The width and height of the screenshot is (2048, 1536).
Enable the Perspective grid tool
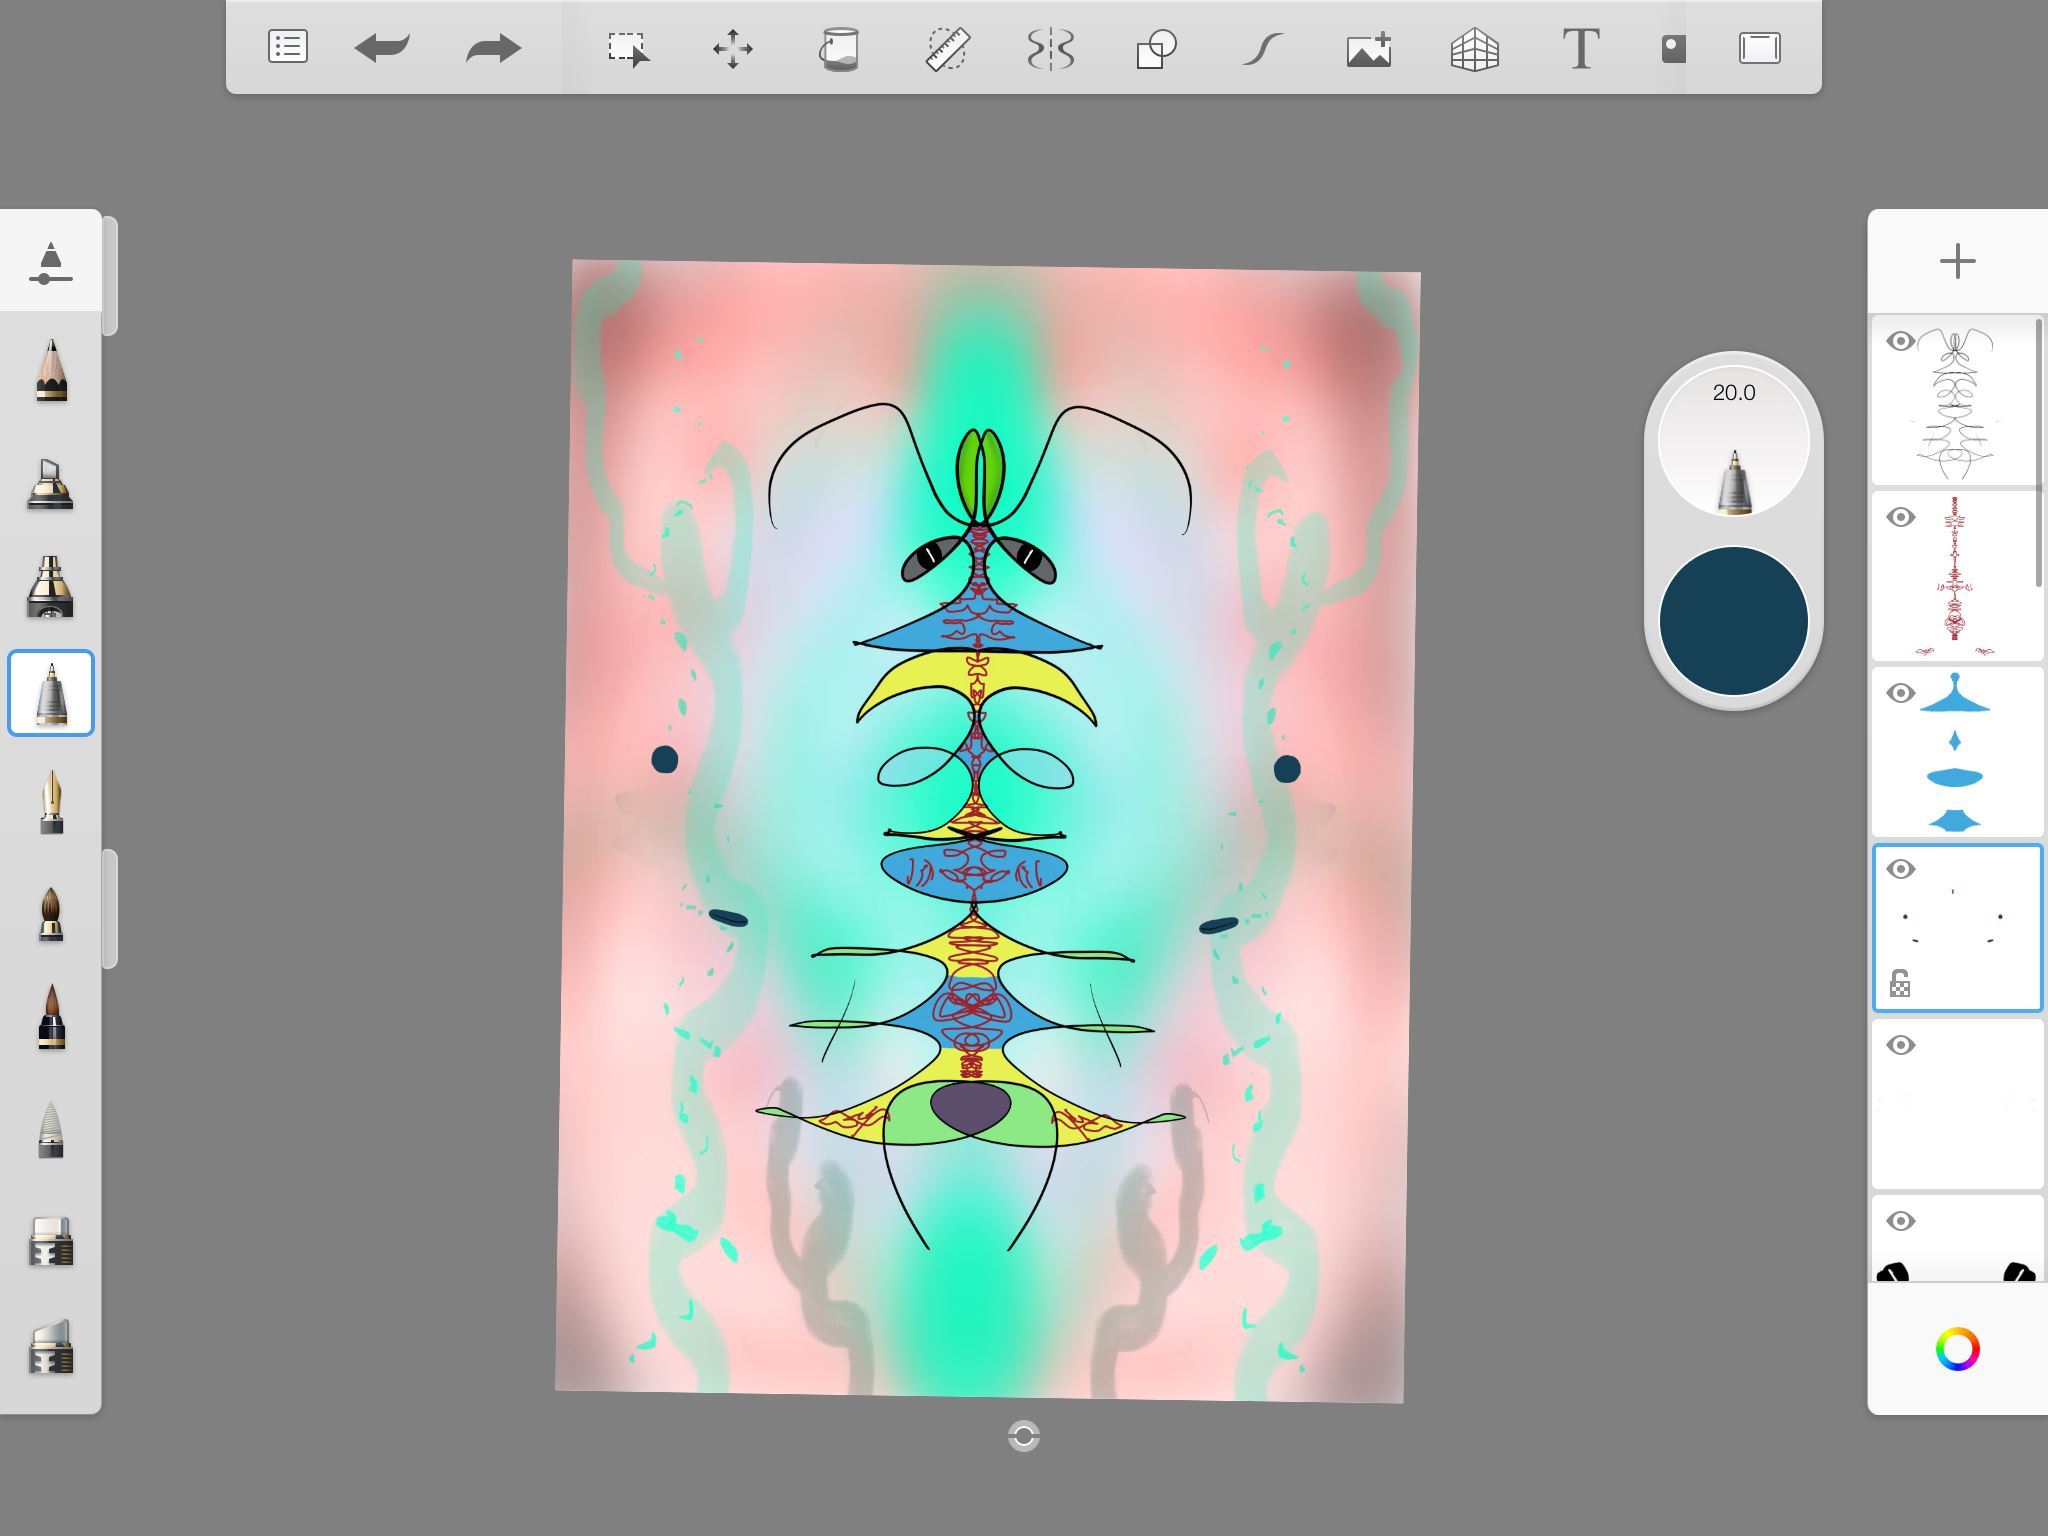(x=1474, y=48)
